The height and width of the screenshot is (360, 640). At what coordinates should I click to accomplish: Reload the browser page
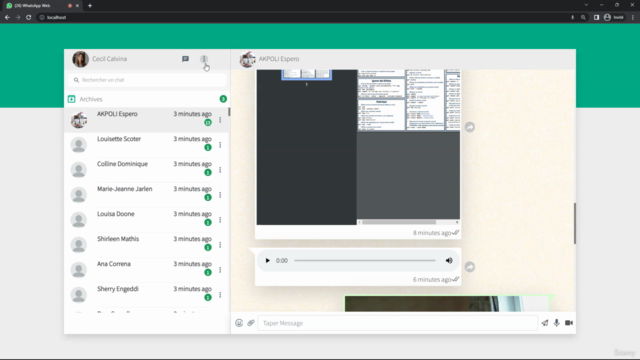pyautogui.click(x=29, y=17)
